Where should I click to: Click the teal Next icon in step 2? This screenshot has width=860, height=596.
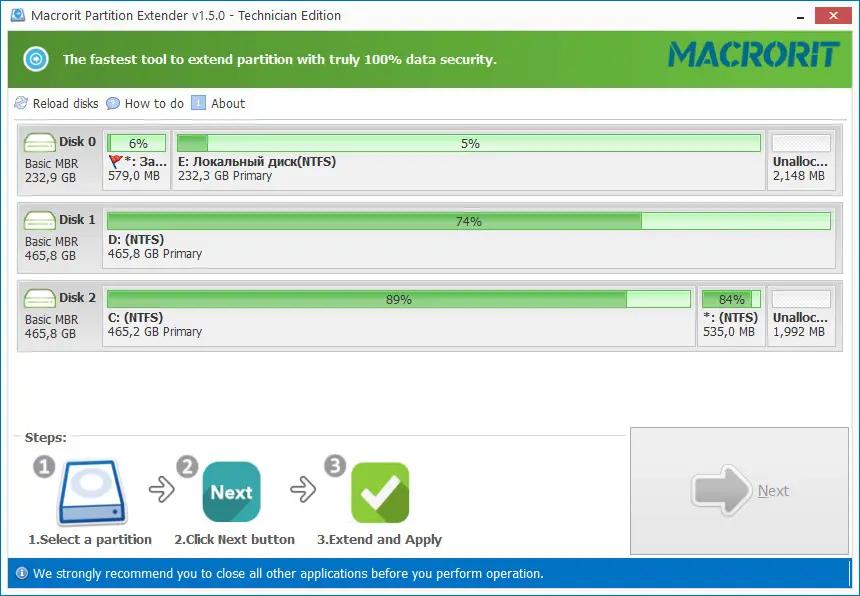[231, 492]
